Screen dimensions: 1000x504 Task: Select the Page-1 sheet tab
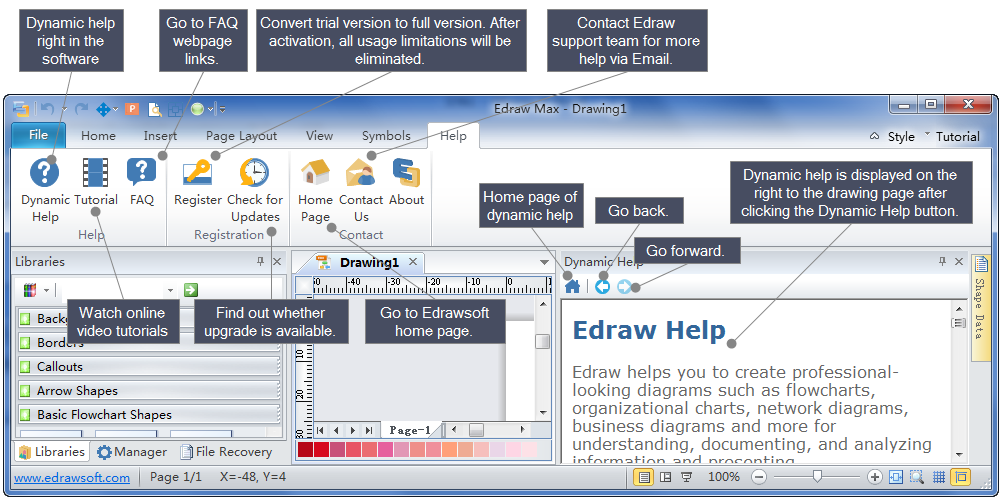[x=410, y=430]
